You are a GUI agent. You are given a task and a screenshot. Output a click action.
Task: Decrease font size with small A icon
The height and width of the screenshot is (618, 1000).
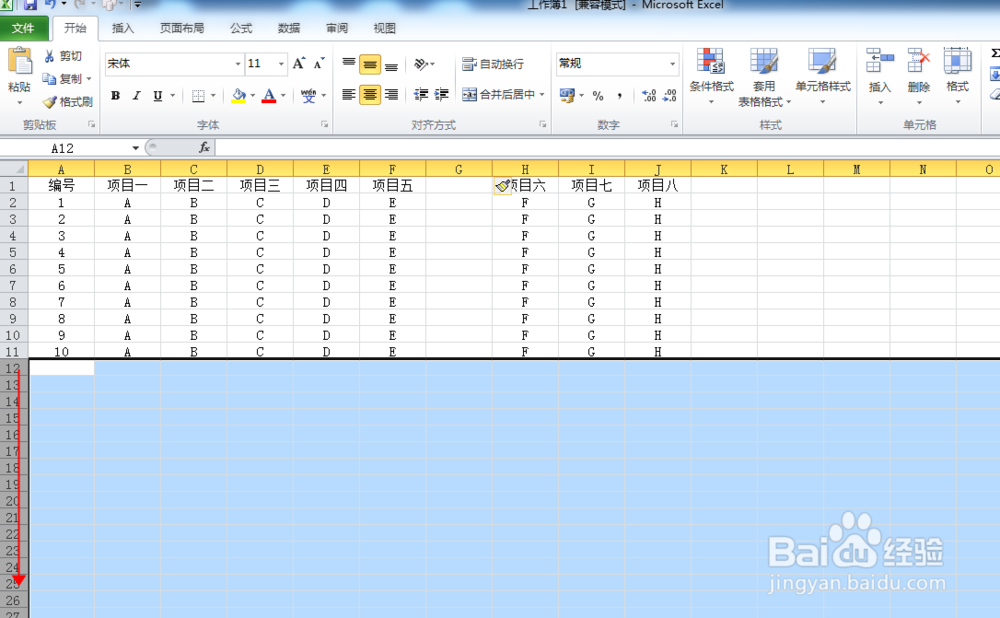pyautogui.click(x=318, y=63)
